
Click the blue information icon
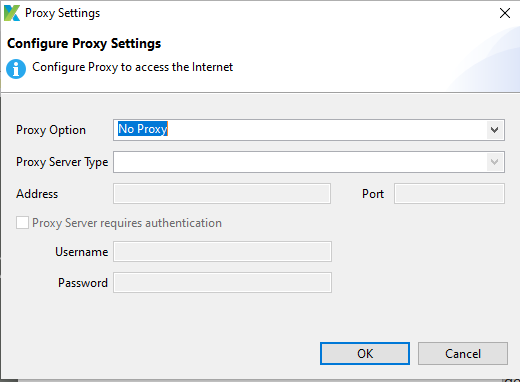coord(16,69)
